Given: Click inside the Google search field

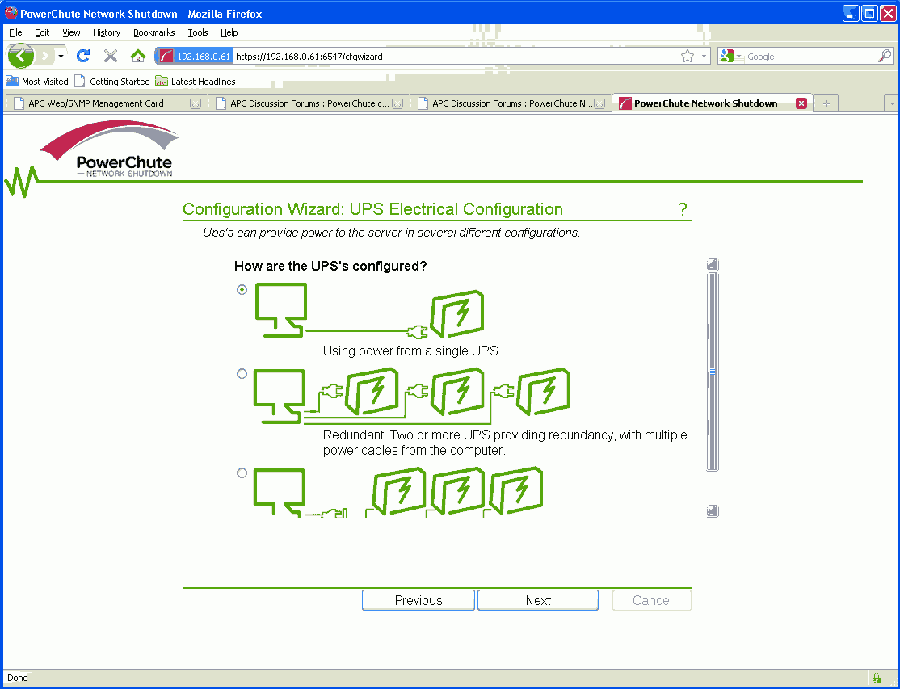Looking at the screenshot, I should click(x=810, y=57).
